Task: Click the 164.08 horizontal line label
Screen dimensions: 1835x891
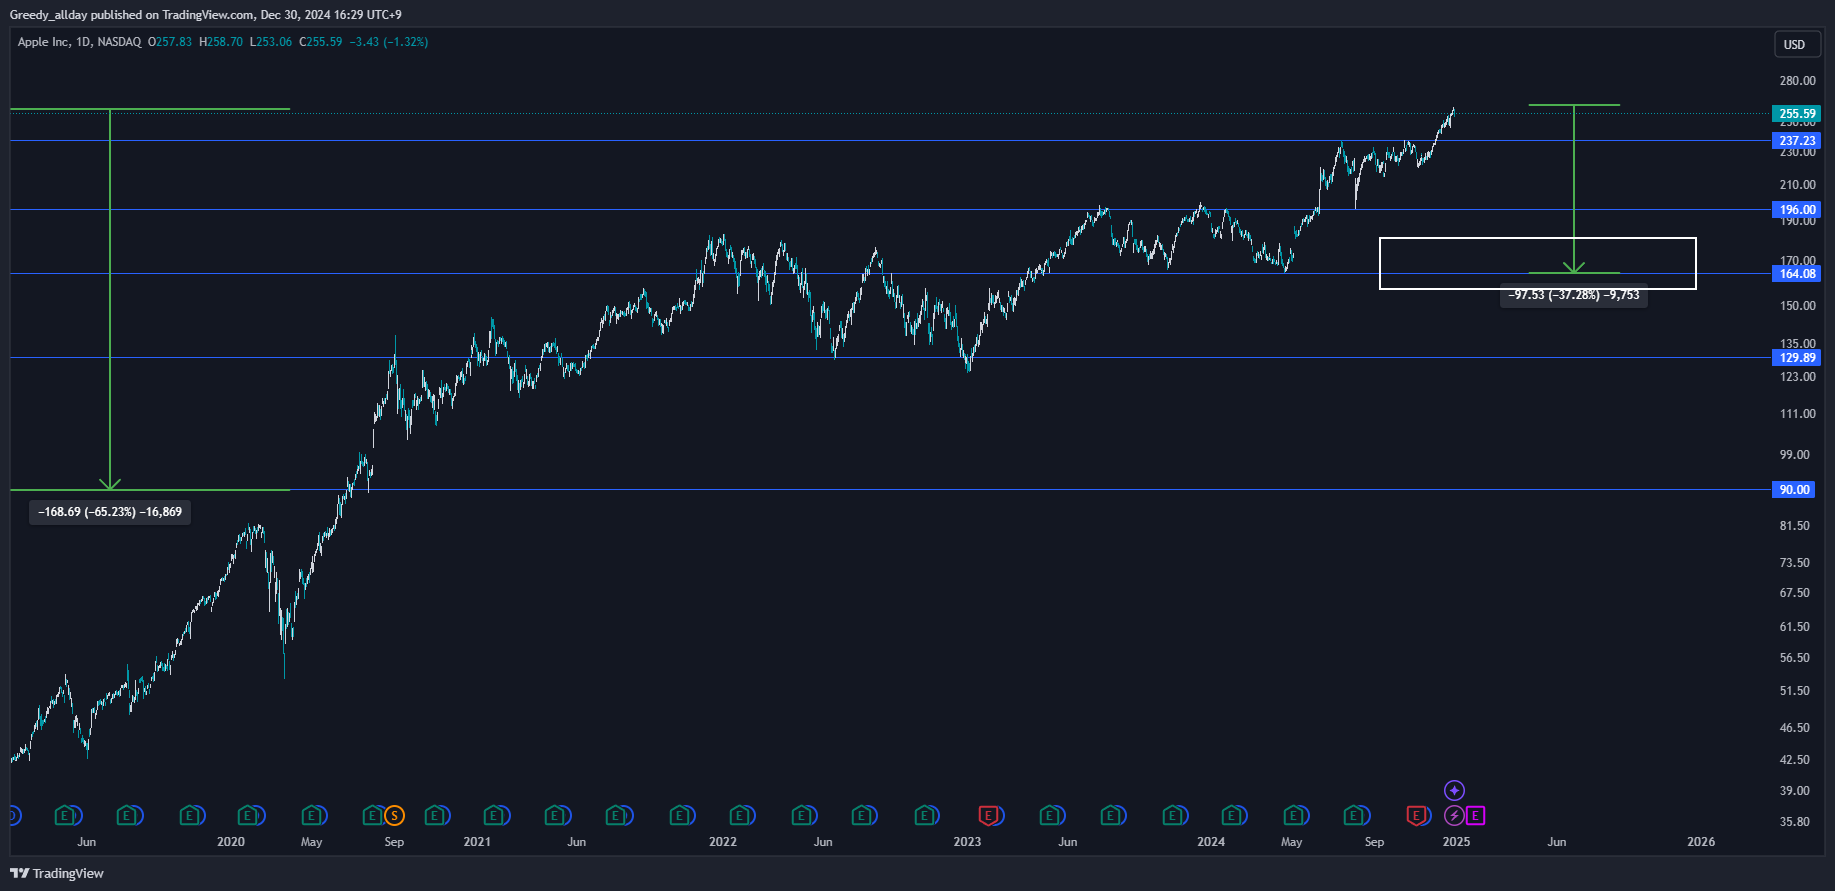Action: (1796, 274)
